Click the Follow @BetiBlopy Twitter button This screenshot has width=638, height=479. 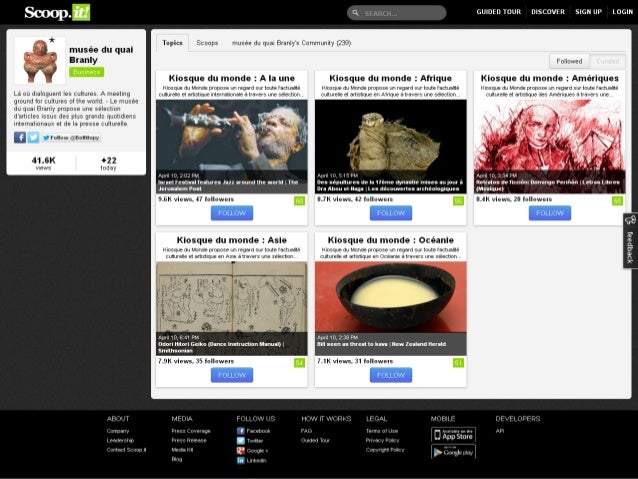coord(71,138)
